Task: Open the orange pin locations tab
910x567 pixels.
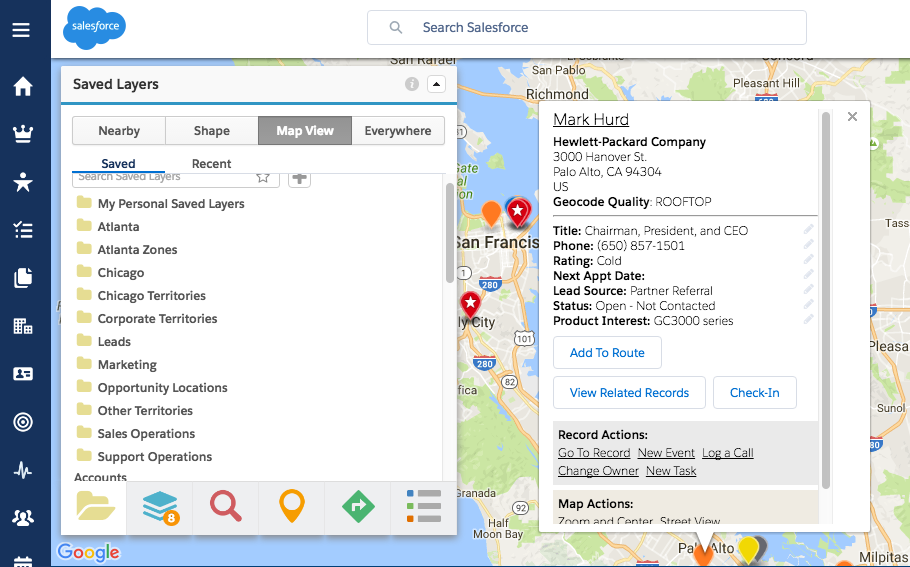Action: 292,508
